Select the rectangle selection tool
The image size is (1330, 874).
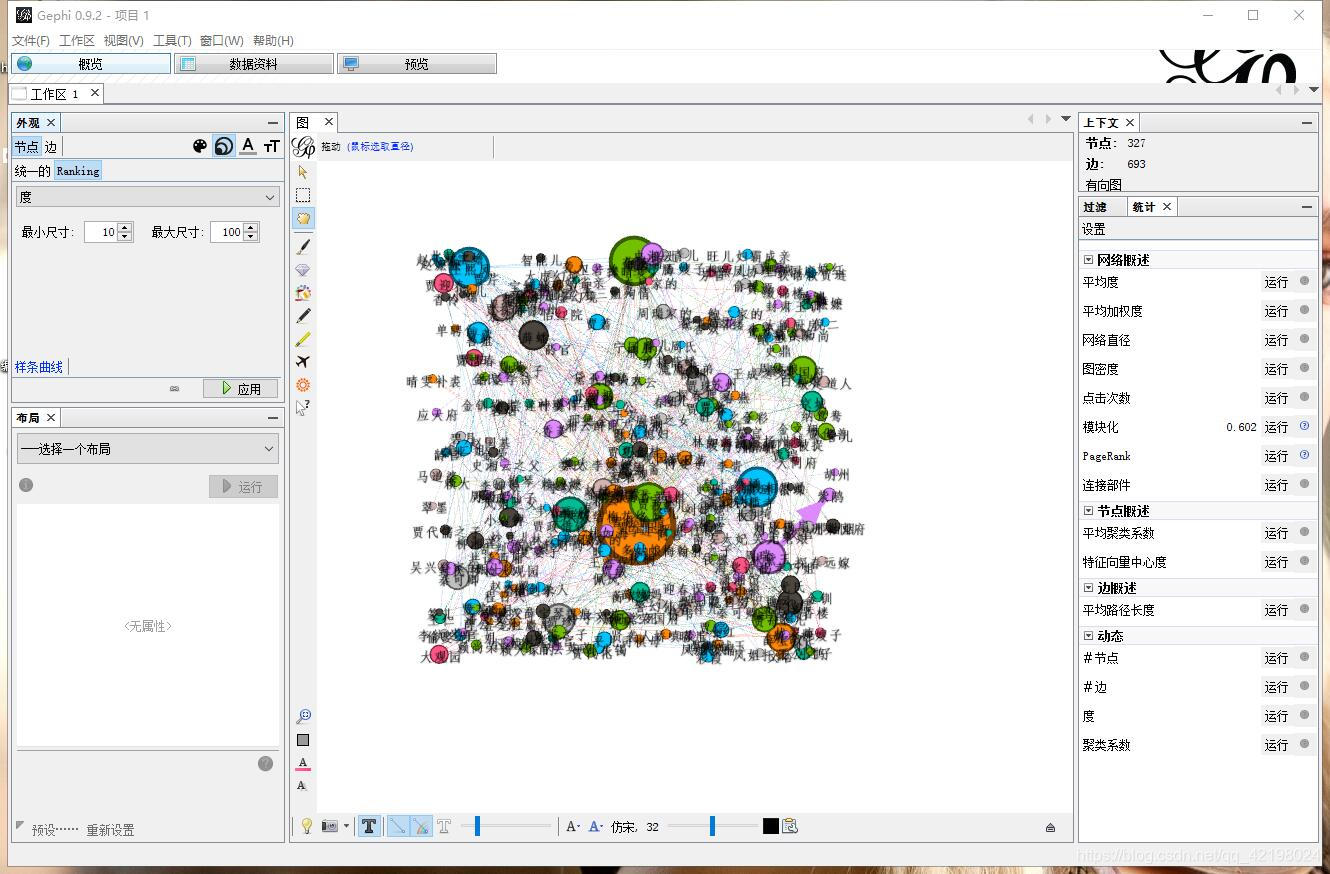pos(303,195)
